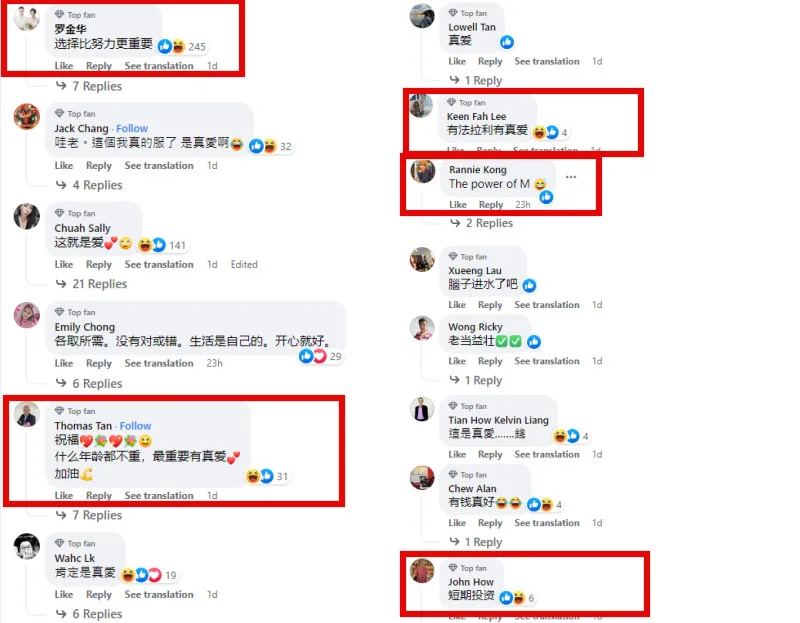
Task: Open Jack Chang's profile picture
Action: 27,116
